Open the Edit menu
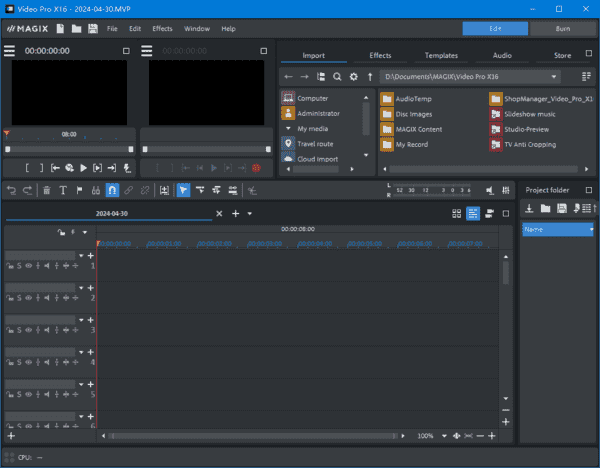 pyautogui.click(x=135, y=29)
